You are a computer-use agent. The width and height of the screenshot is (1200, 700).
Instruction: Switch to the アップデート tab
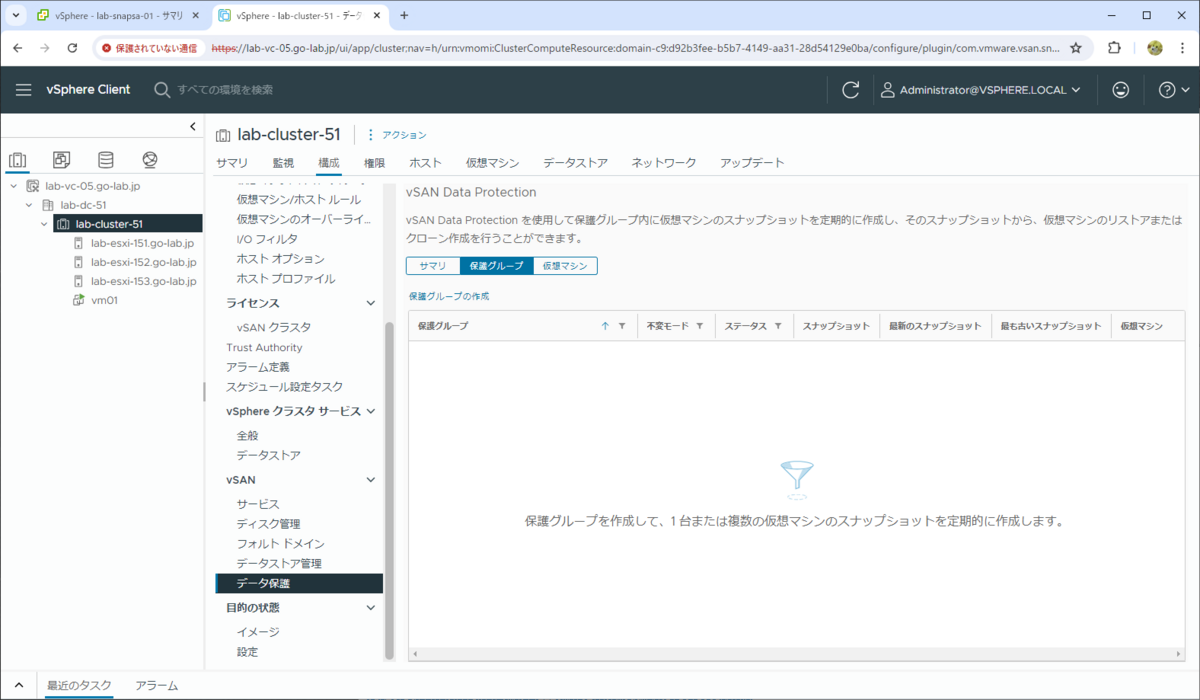[752, 163]
